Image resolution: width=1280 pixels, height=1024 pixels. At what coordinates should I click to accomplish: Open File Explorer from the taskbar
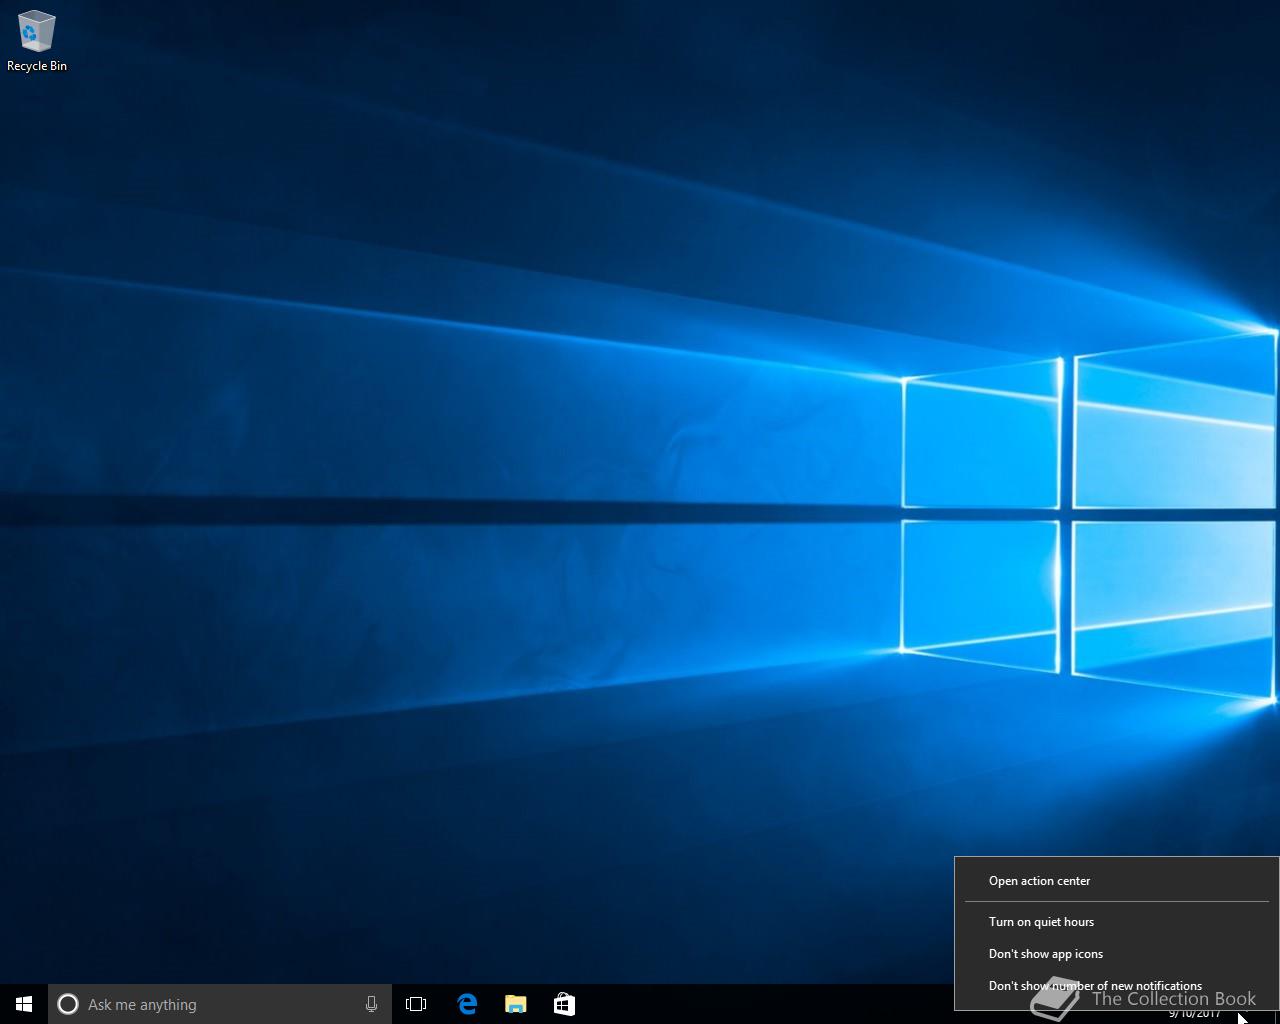click(x=515, y=1004)
